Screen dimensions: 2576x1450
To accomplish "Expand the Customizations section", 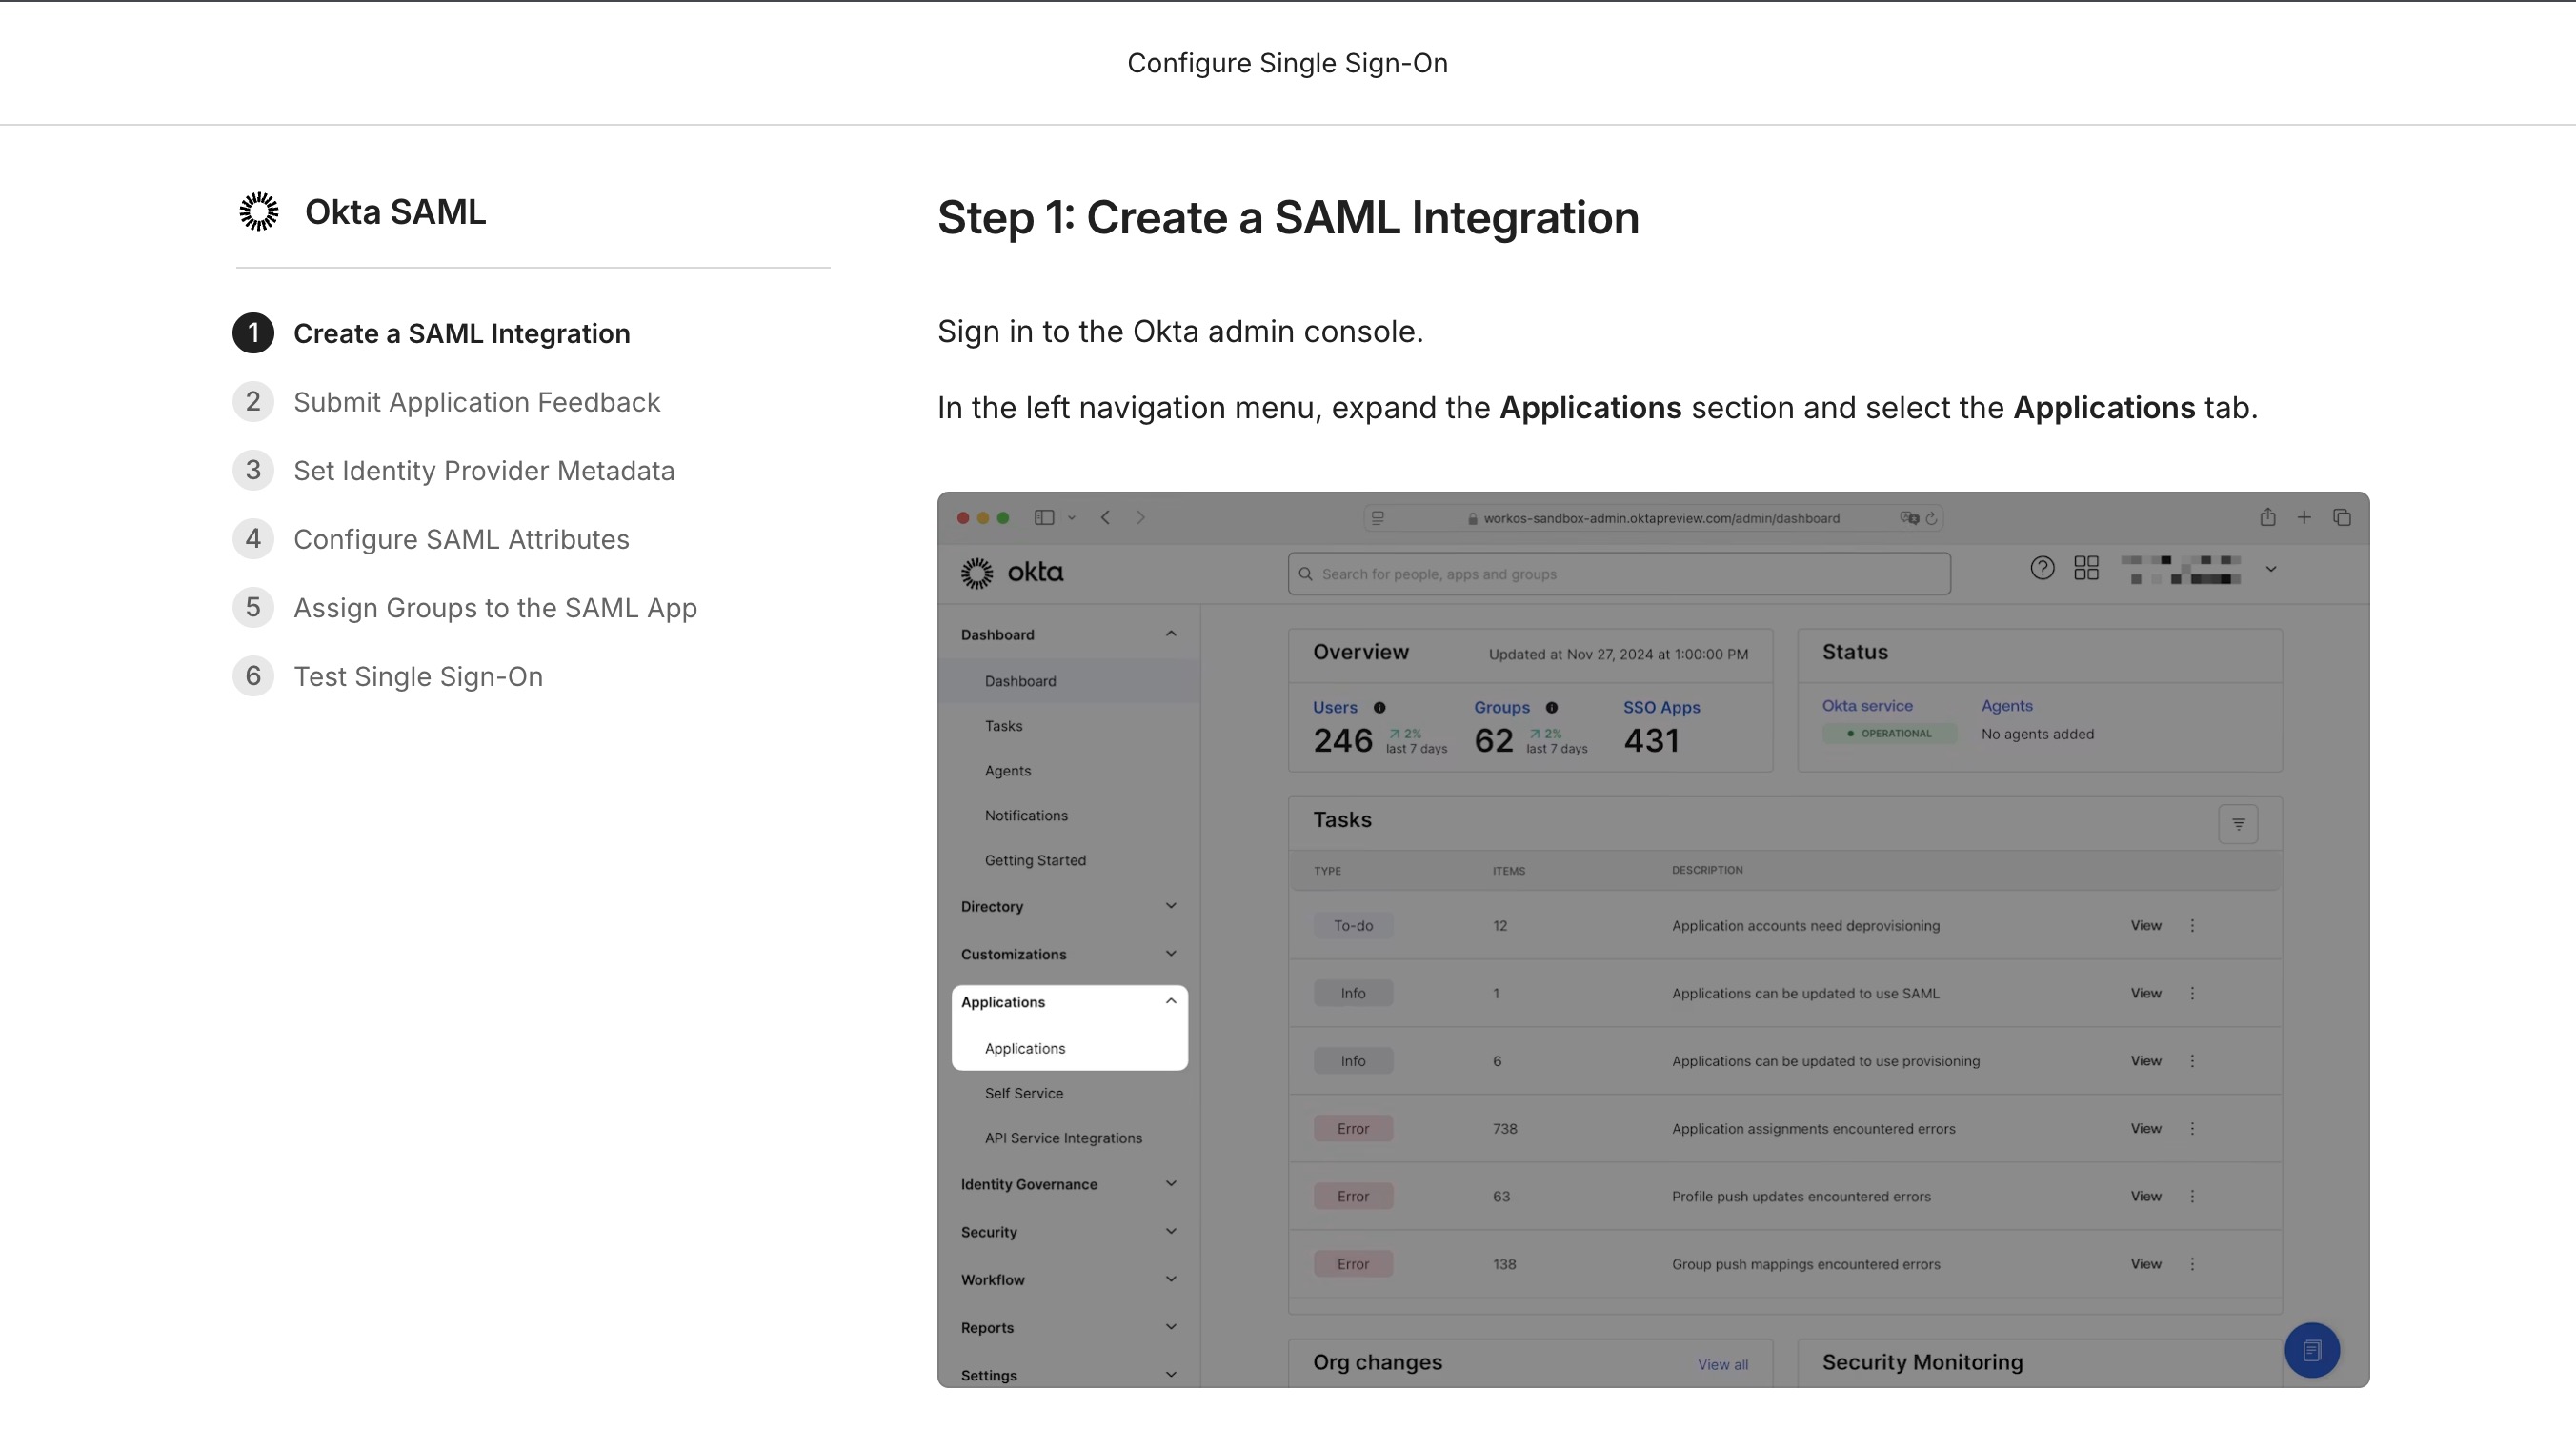I will tap(1069, 955).
